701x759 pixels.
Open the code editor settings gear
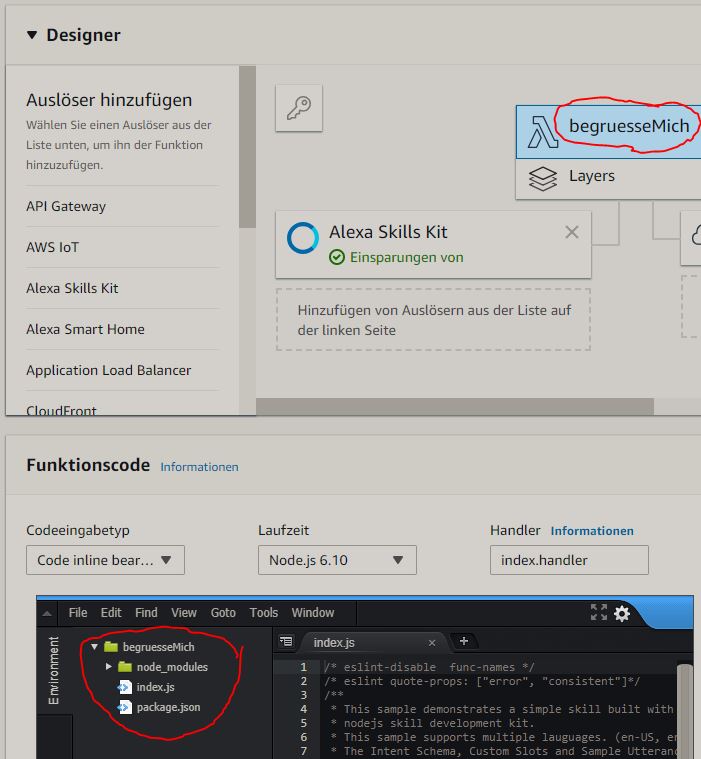click(x=622, y=613)
